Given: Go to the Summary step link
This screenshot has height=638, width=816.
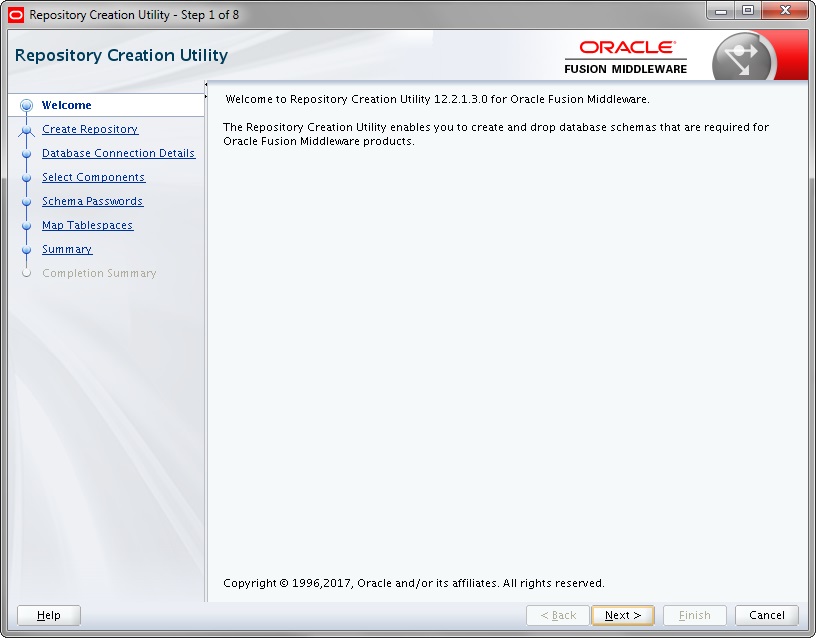Looking at the screenshot, I should tap(67, 249).
